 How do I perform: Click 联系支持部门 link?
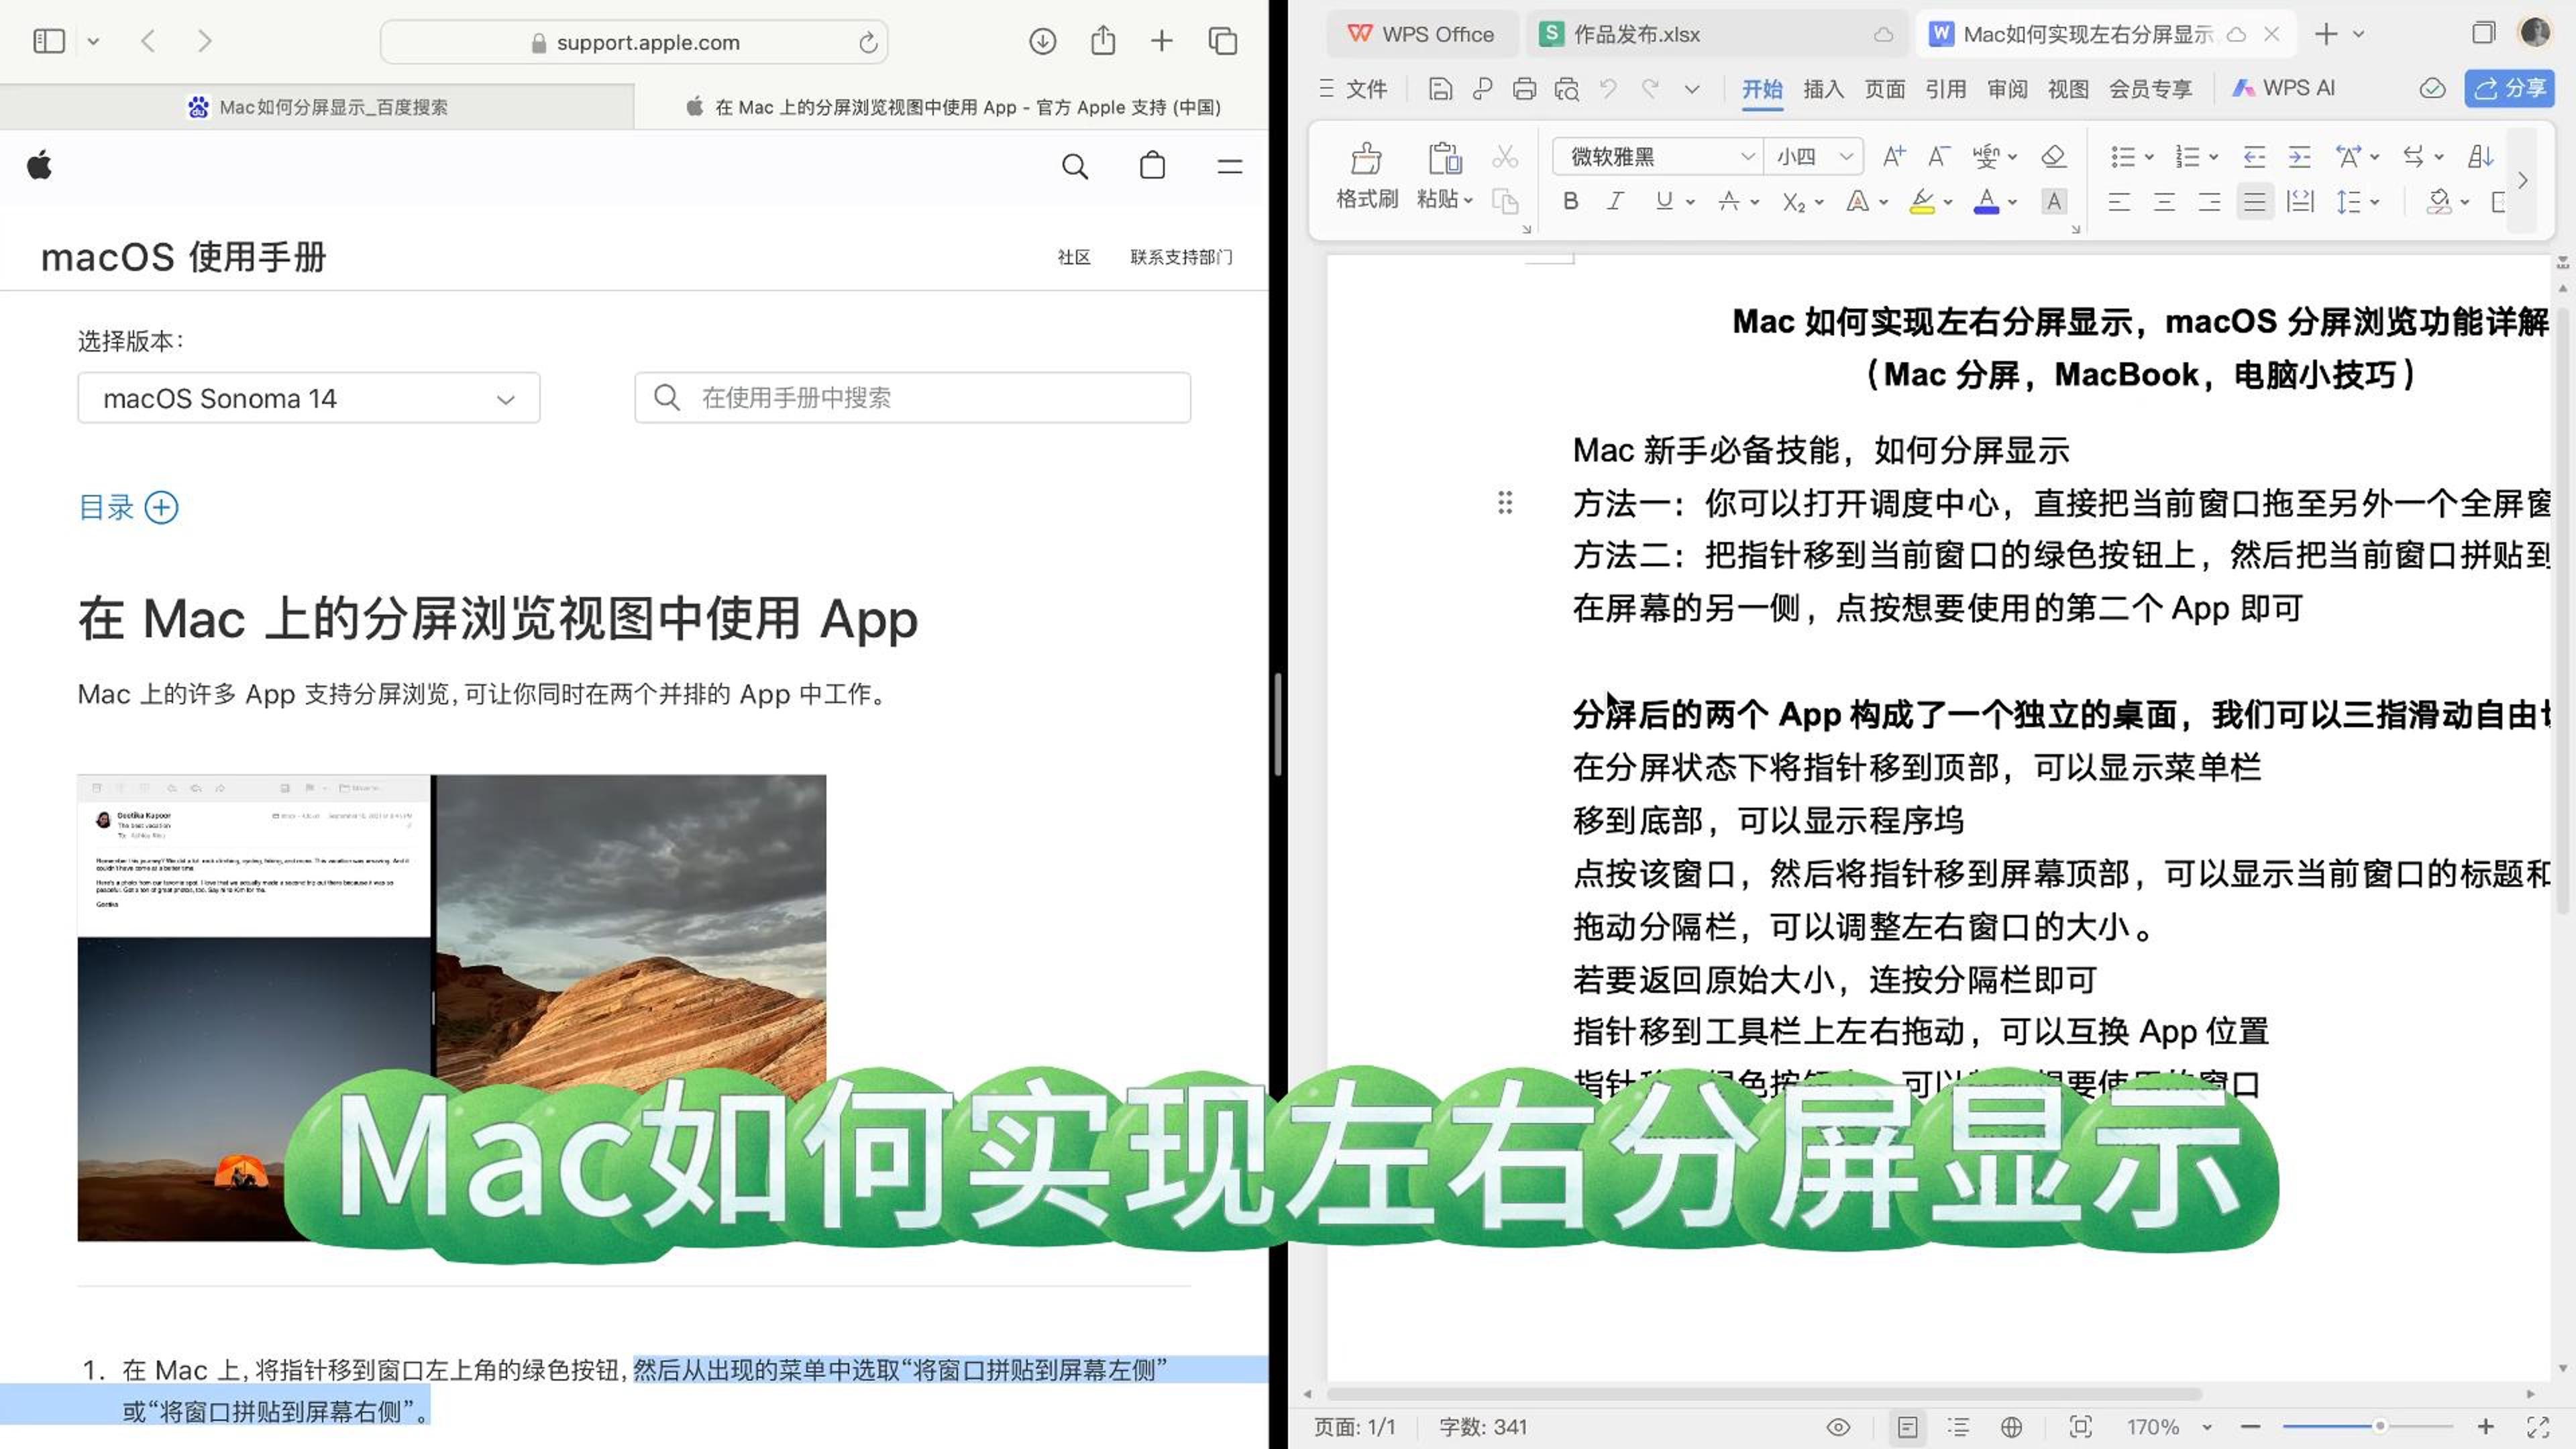coord(1181,257)
